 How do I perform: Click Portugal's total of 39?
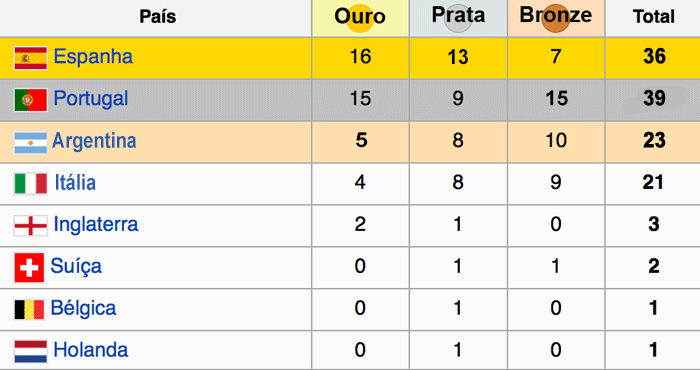[654, 98]
